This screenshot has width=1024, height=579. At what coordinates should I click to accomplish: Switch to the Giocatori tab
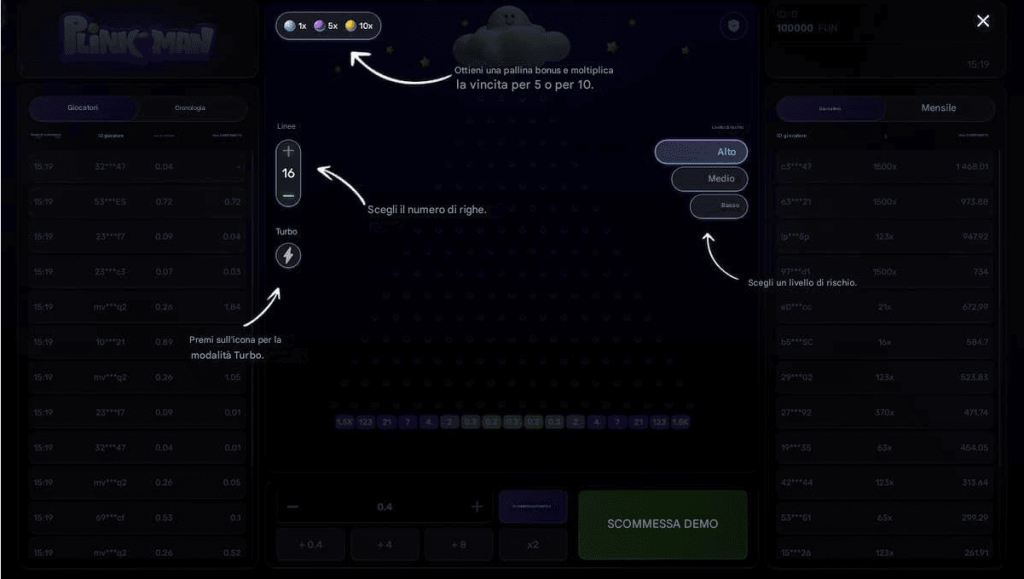click(83, 108)
